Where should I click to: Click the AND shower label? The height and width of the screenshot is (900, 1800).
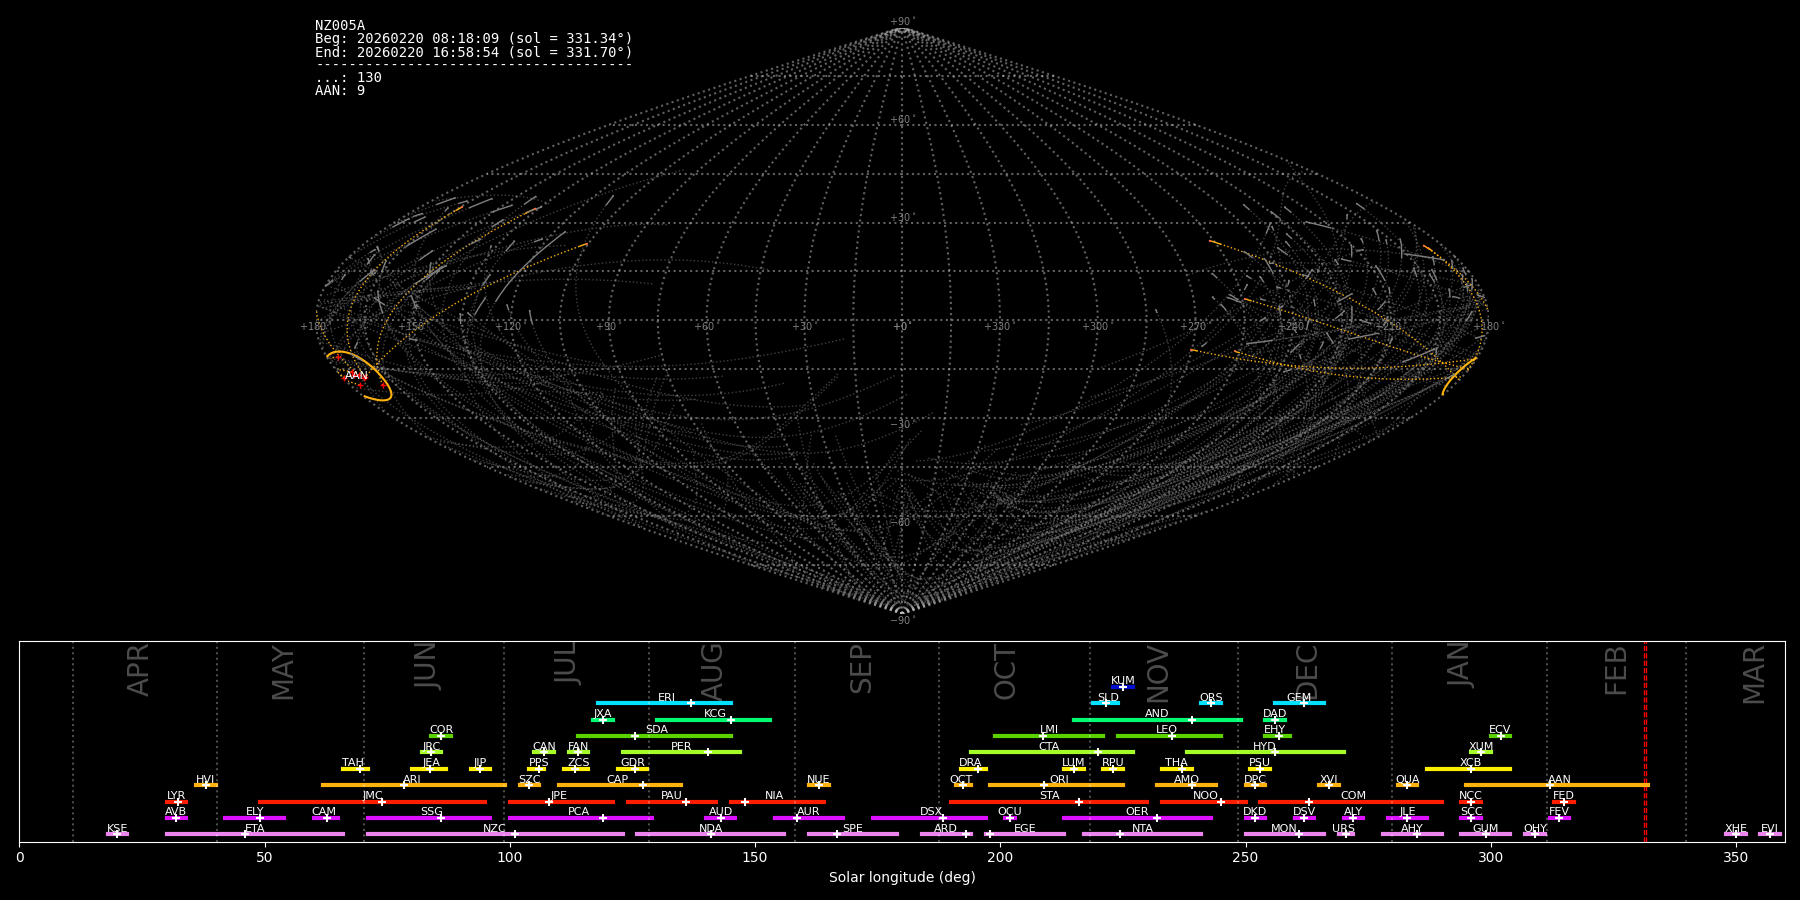click(x=1157, y=714)
